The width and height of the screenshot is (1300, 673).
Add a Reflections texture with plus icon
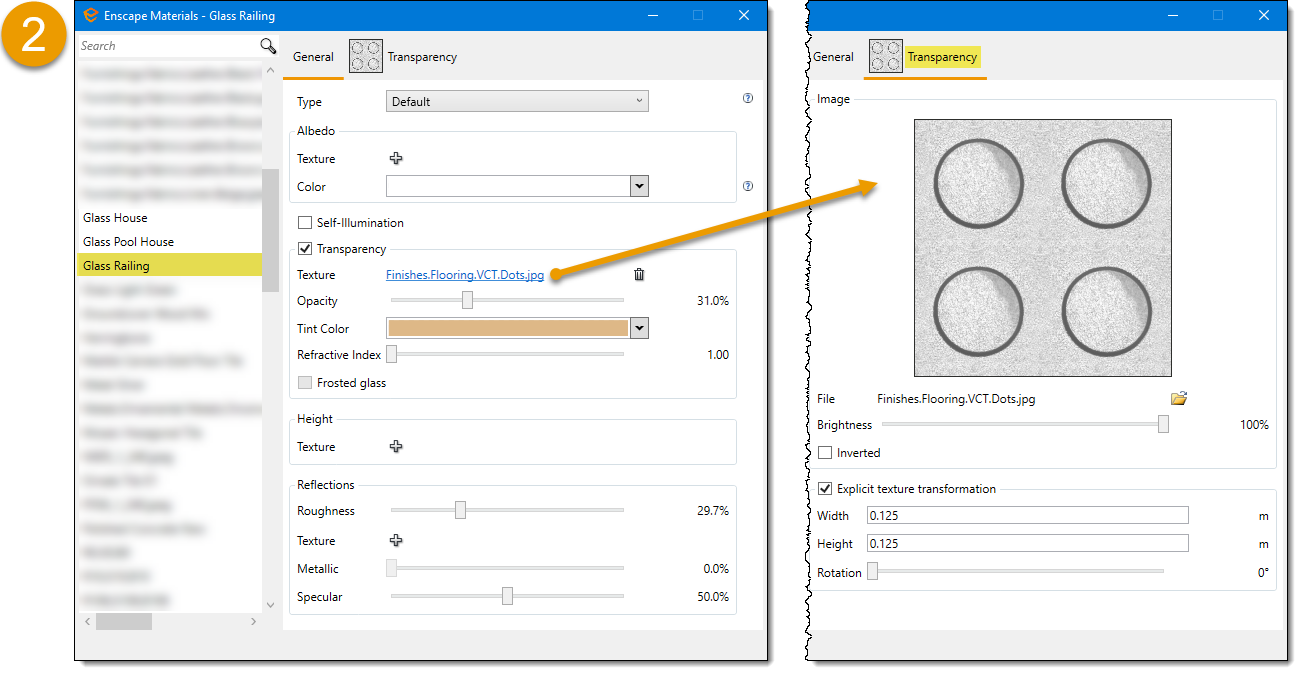click(x=396, y=541)
